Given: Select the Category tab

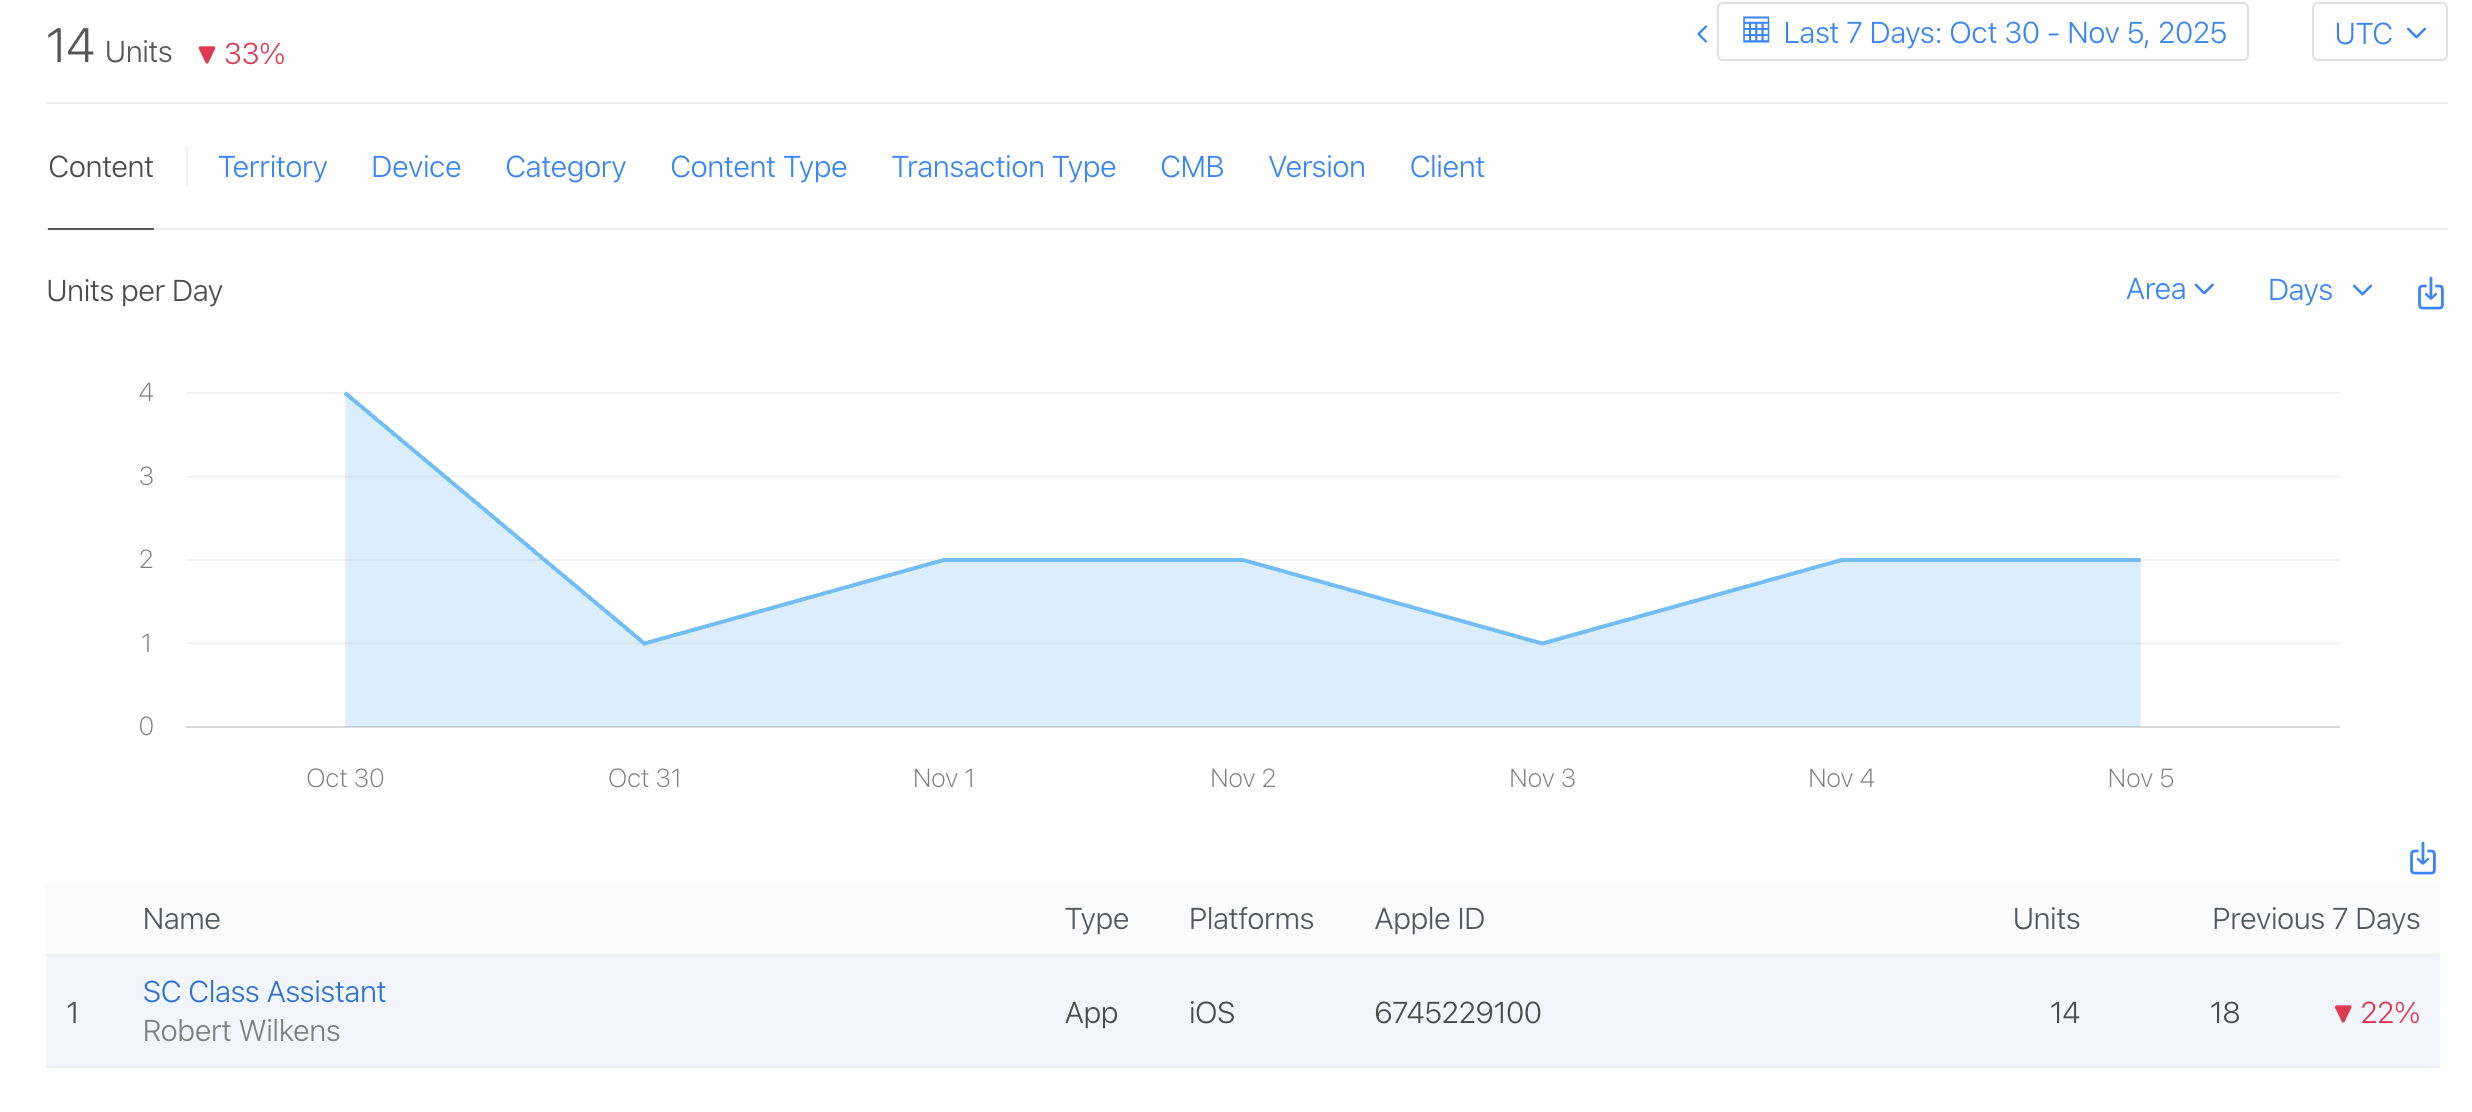Looking at the screenshot, I should (x=565, y=167).
